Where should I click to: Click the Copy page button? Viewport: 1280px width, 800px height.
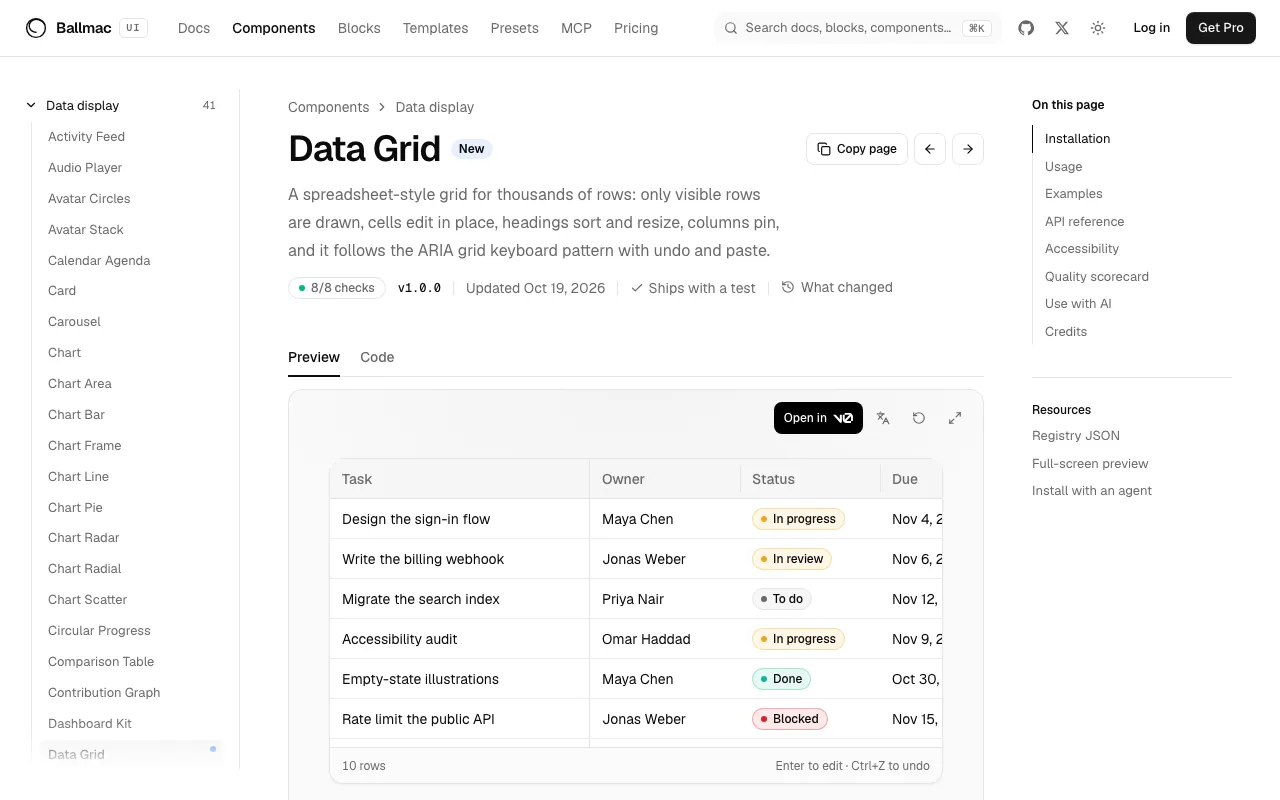coord(857,149)
